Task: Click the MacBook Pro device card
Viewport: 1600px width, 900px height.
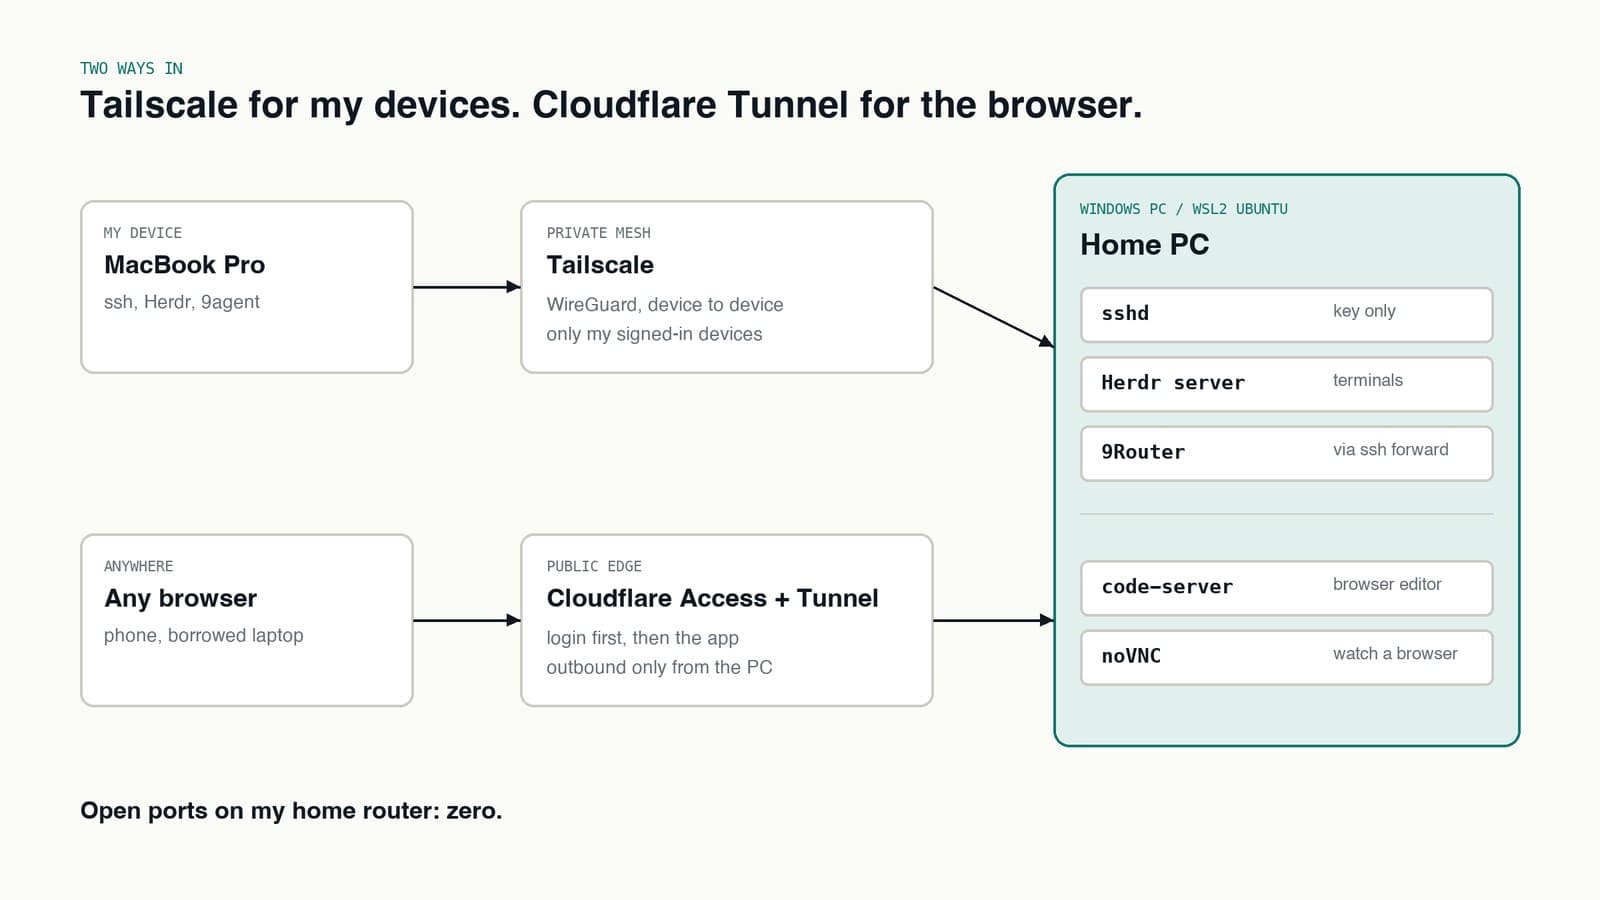Action: point(247,287)
